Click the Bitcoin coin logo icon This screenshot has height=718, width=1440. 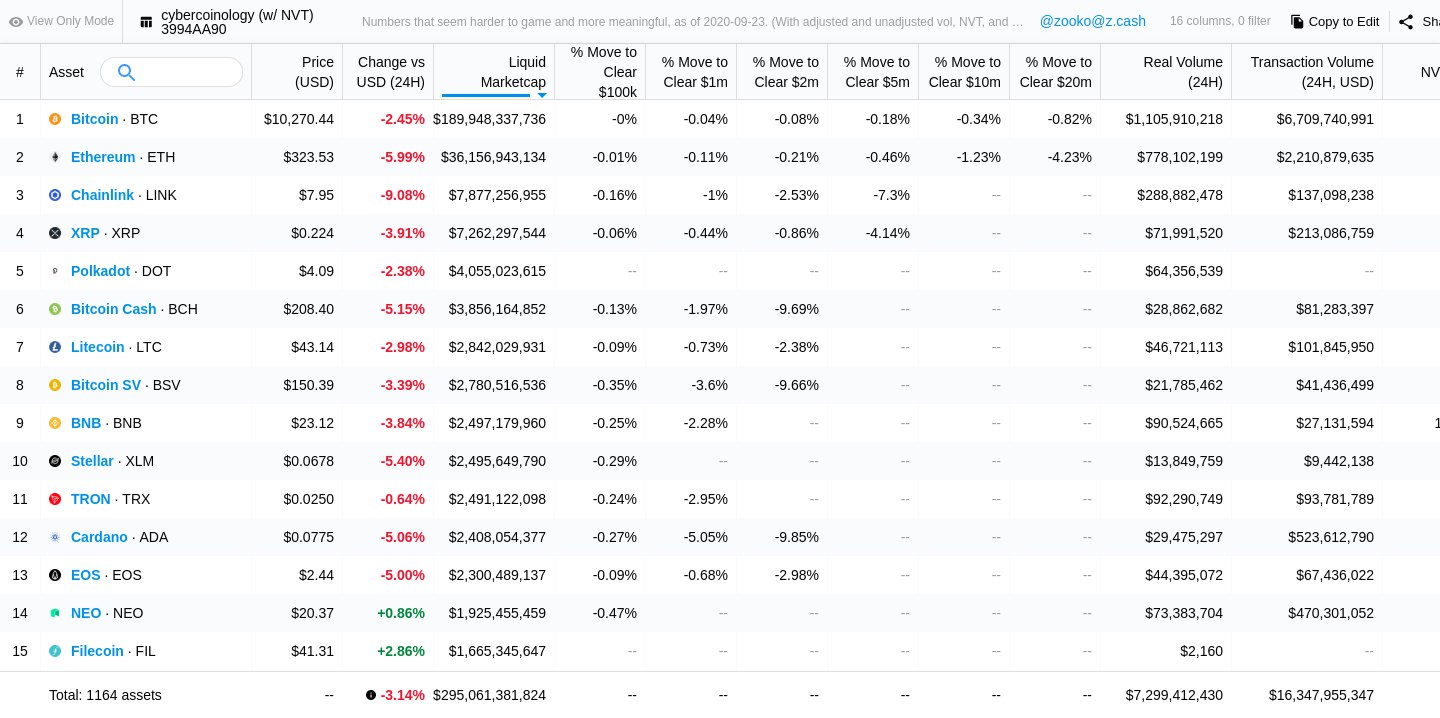pyautogui.click(x=55, y=119)
